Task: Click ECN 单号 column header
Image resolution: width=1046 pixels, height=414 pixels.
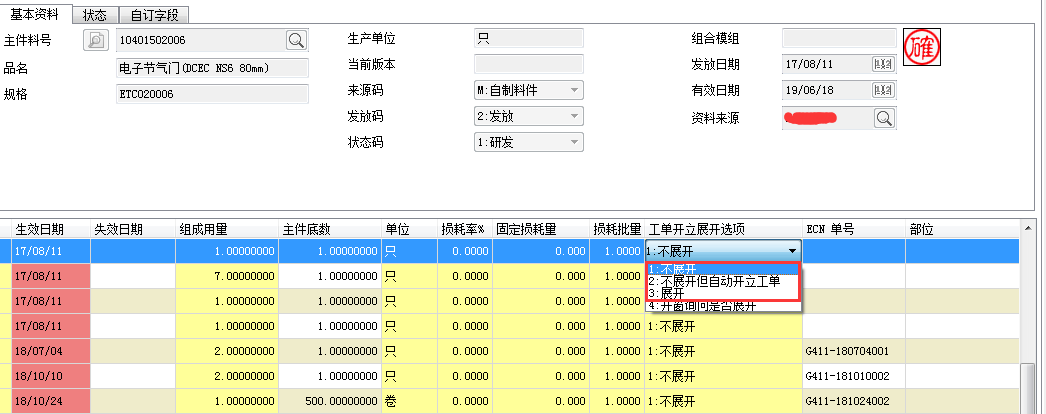Action: [x=853, y=229]
